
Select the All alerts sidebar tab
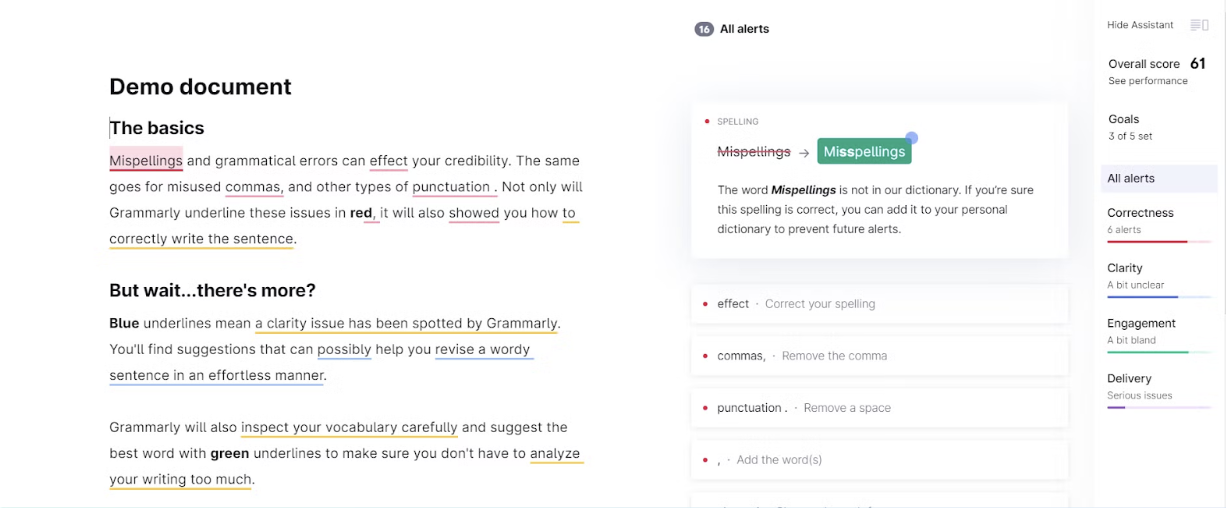click(1159, 178)
